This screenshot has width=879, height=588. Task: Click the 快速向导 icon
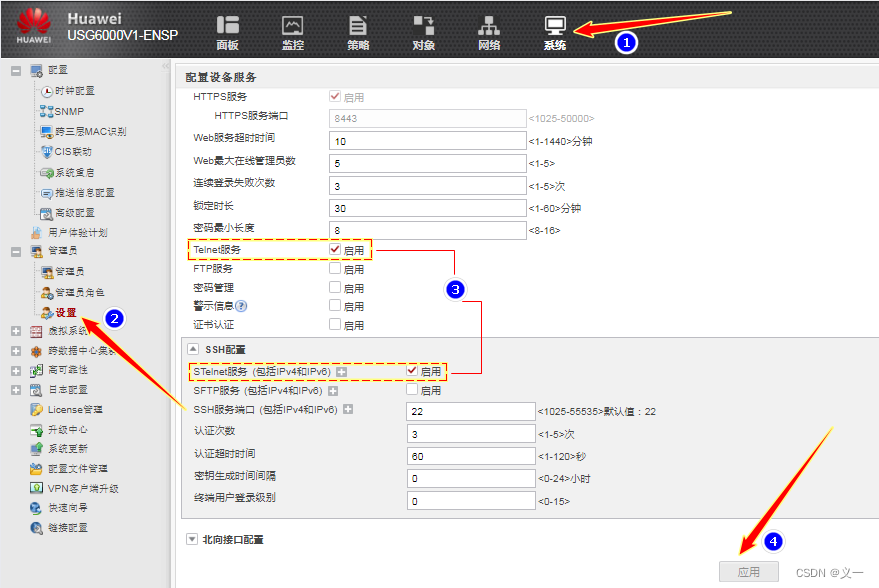click(36, 508)
